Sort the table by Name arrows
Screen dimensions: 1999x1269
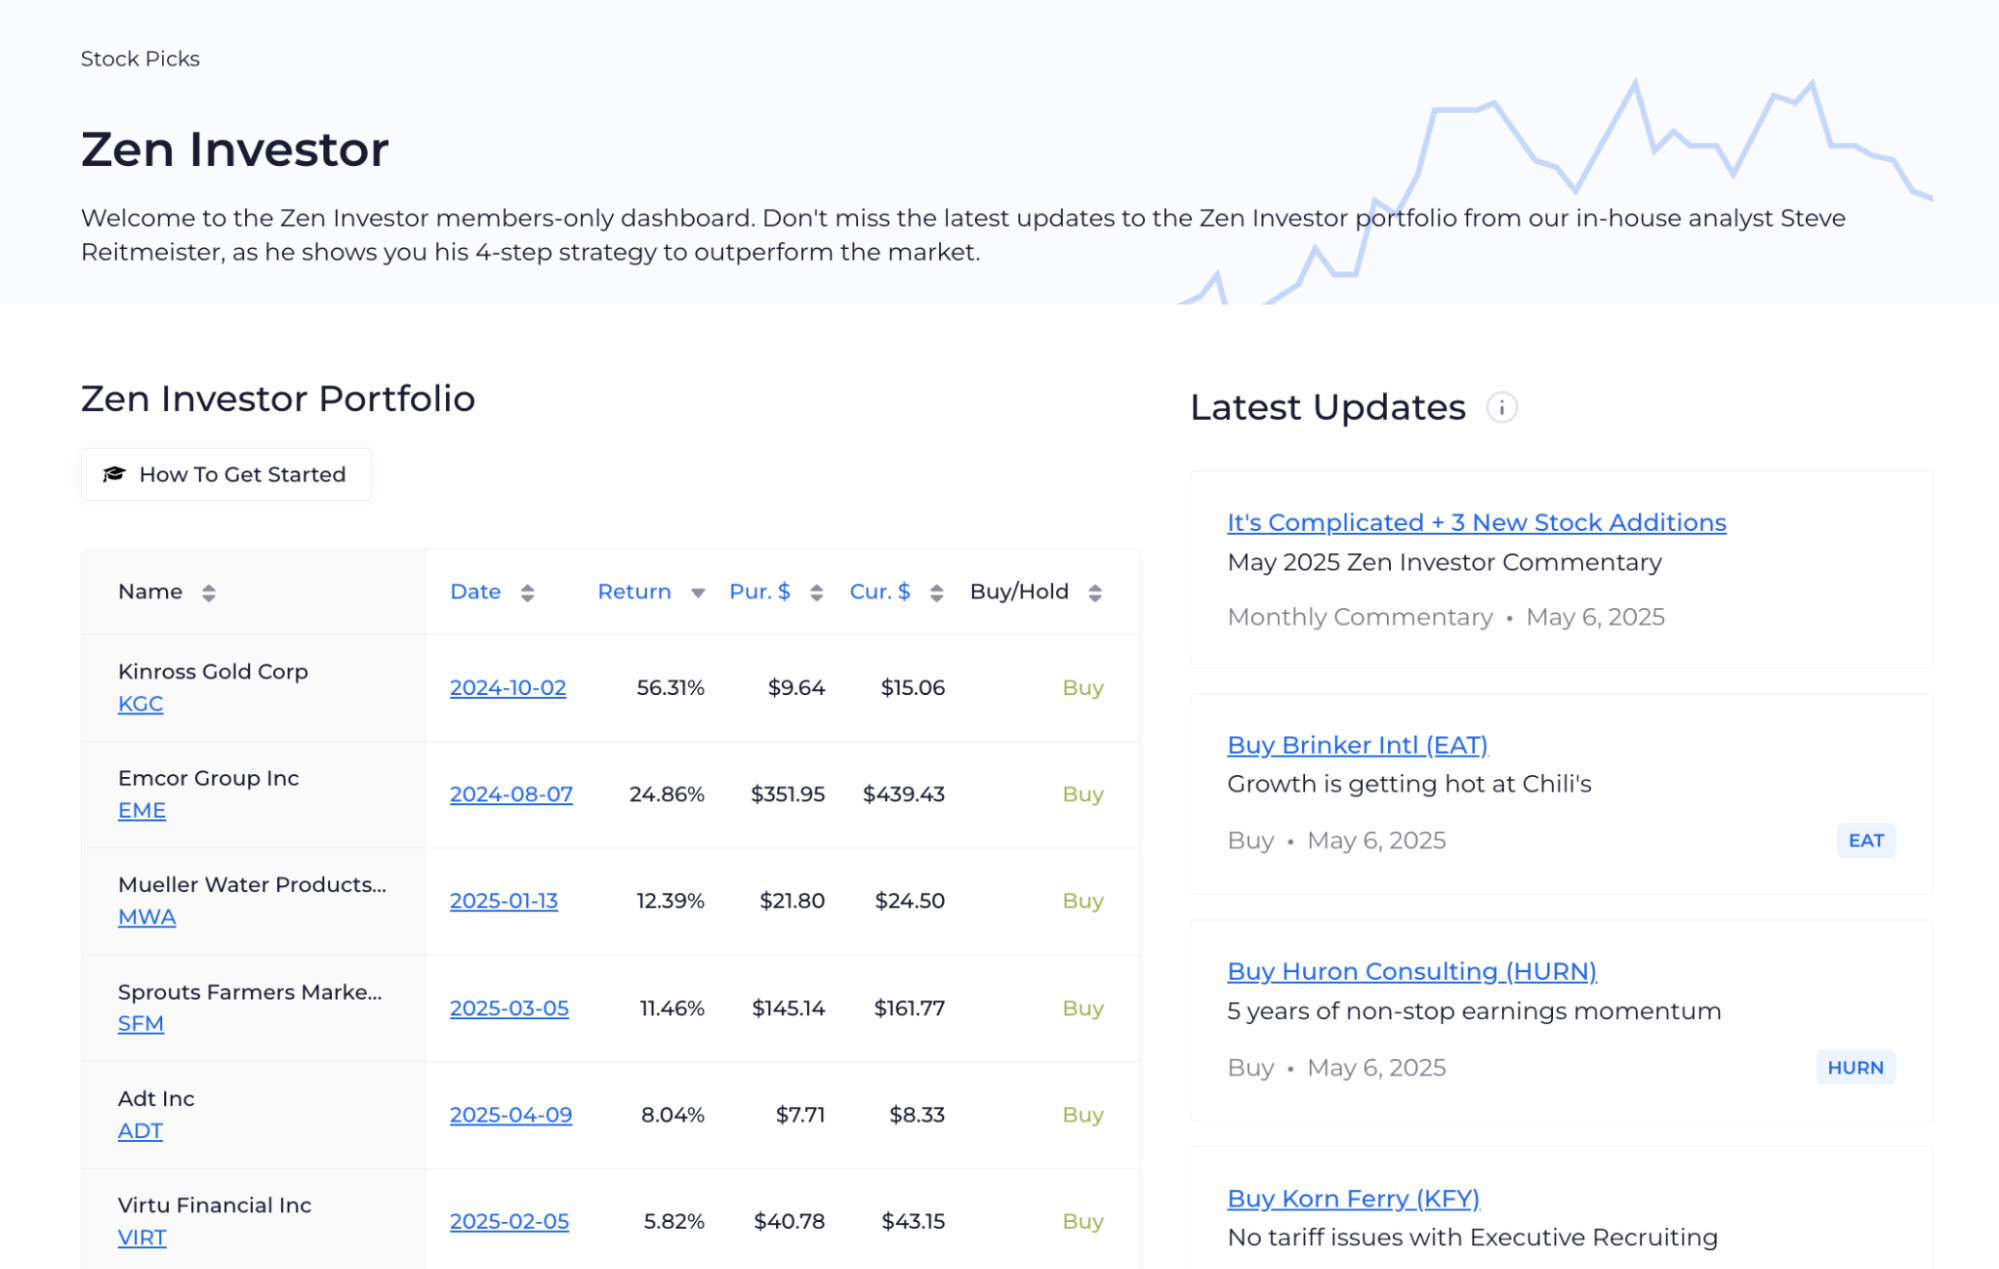[x=208, y=593]
